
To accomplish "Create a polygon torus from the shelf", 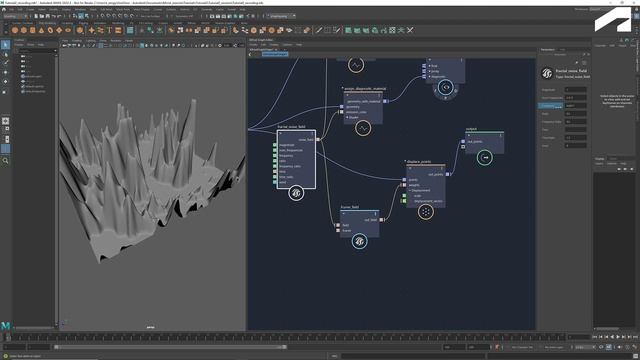I will (50, 30).
